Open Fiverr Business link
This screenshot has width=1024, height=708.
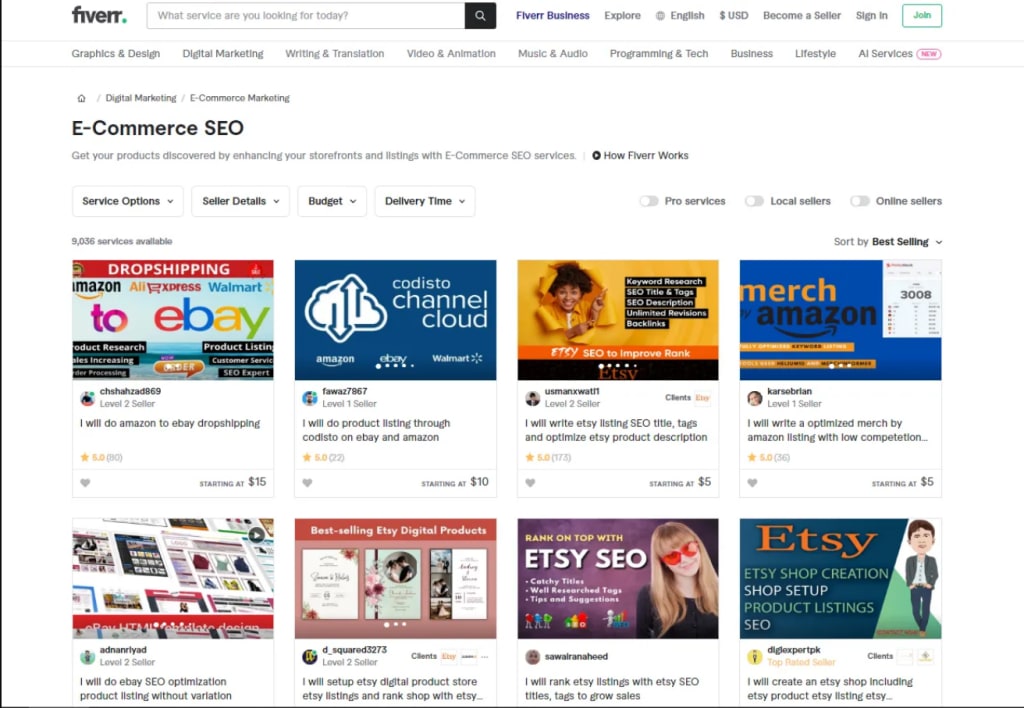pyautogui.click(x=552, y=16)
